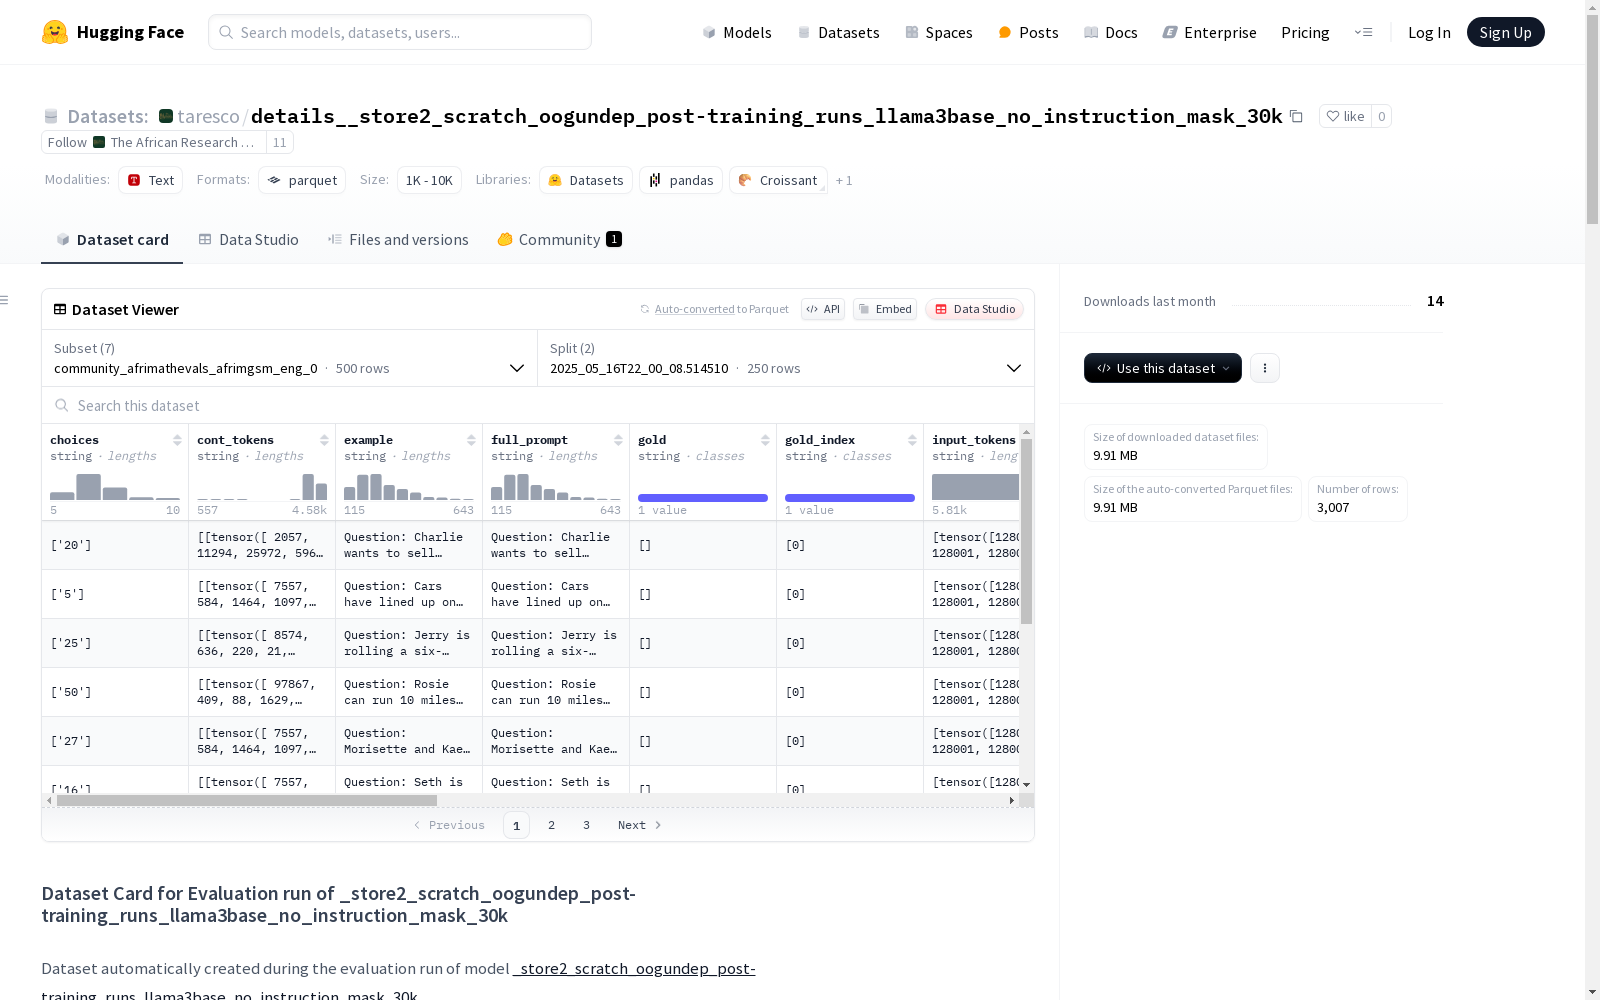The width and height of the screenshot is (1600, 1000).
Task: Copy dataset name using copy icon
Action: pos(1296,116)
